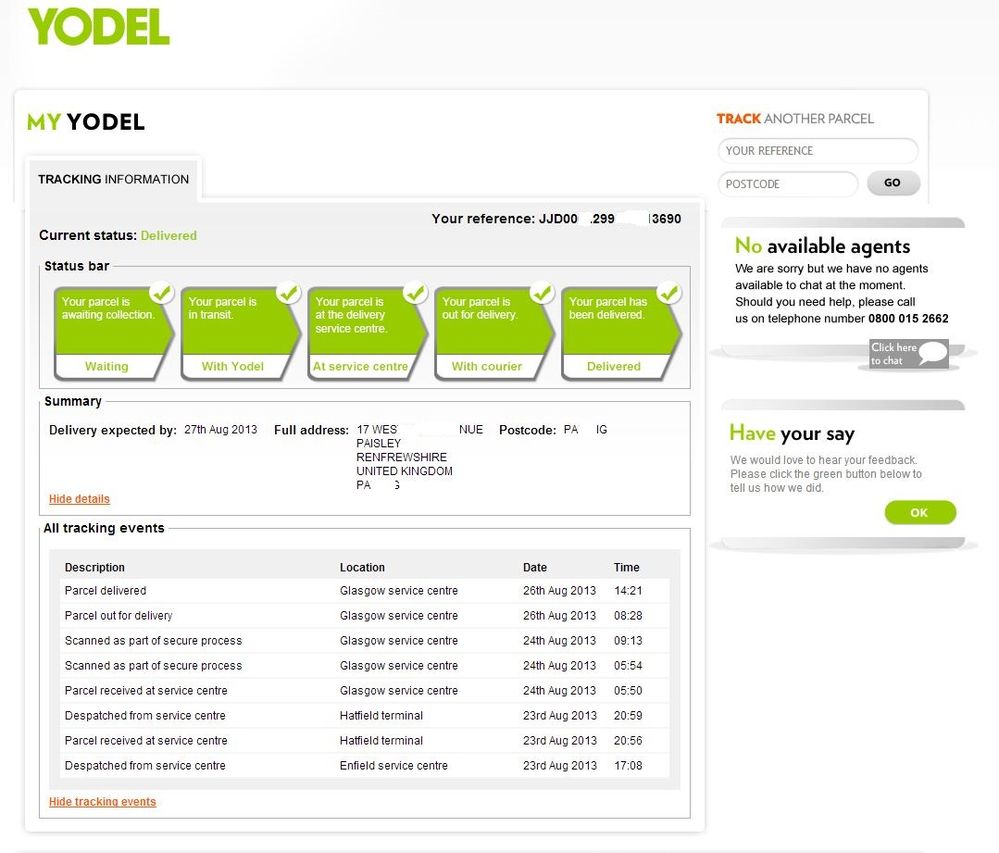The width and height of the screenshot is (999, 853).
Task: Click the Parcel delivered event row
Action: pos(364,591)
